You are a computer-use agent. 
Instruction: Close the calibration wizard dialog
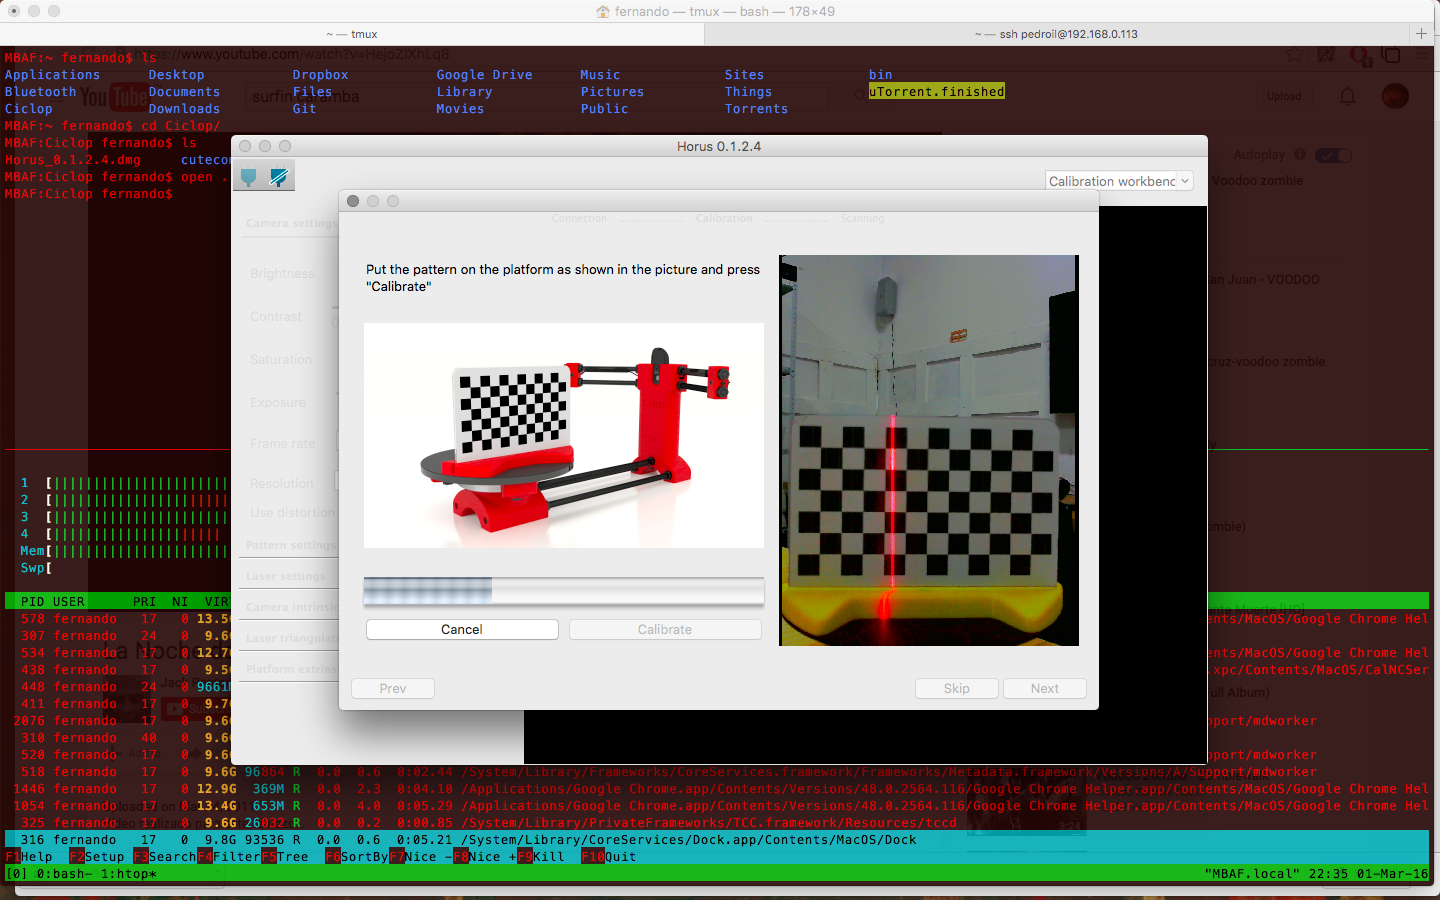pos(353,201)
